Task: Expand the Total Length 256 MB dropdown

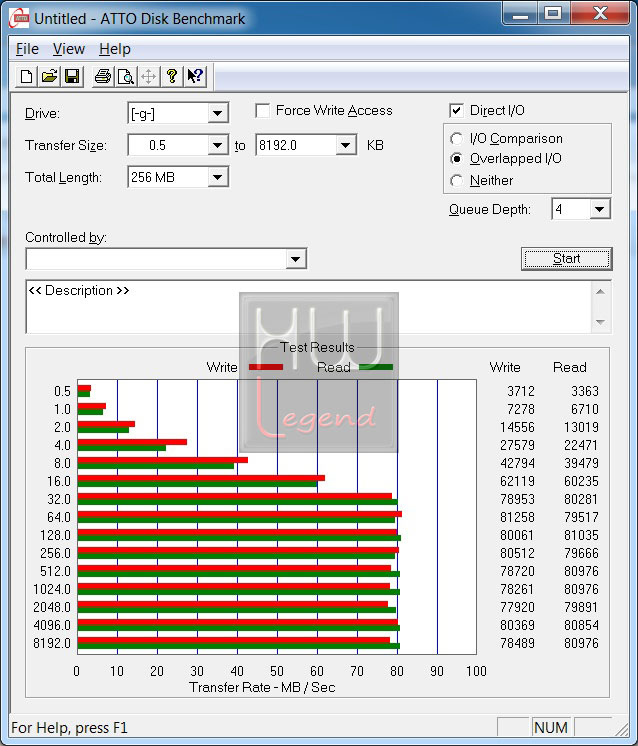Action: tap(217, 177)
